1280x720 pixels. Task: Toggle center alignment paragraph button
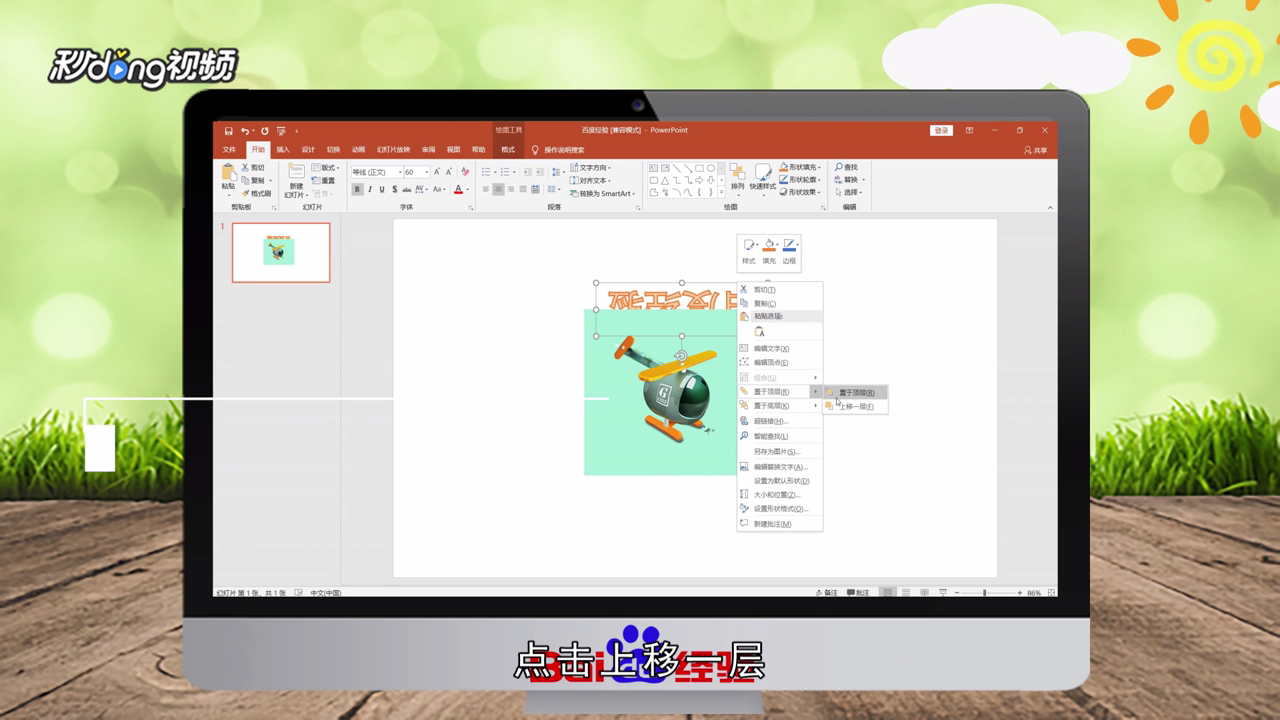tap(498, 189)
